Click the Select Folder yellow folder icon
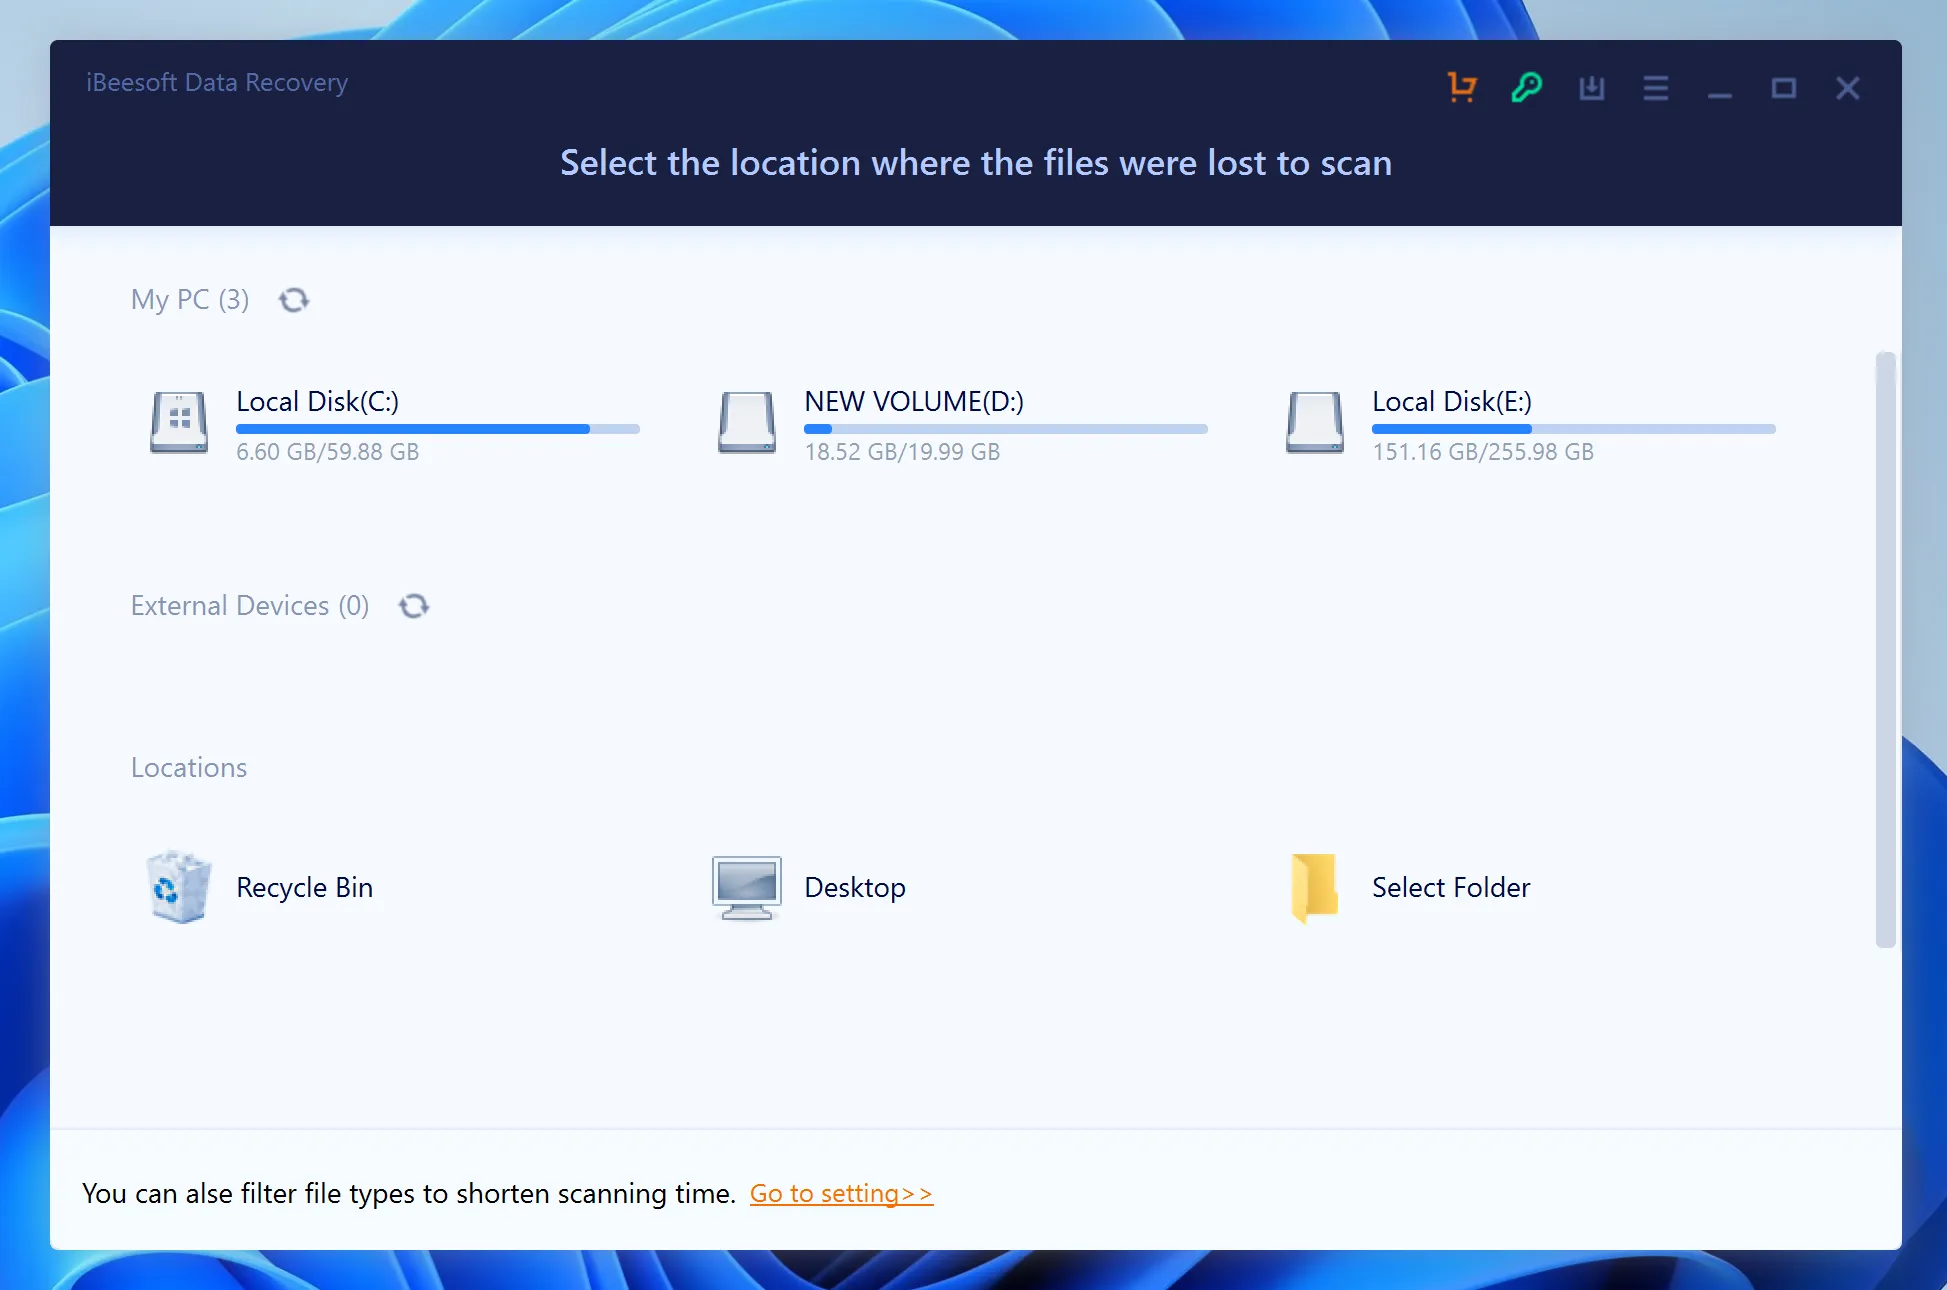The width and height of the screenshot is (1947, 1290). click(x=1315, y=887)
